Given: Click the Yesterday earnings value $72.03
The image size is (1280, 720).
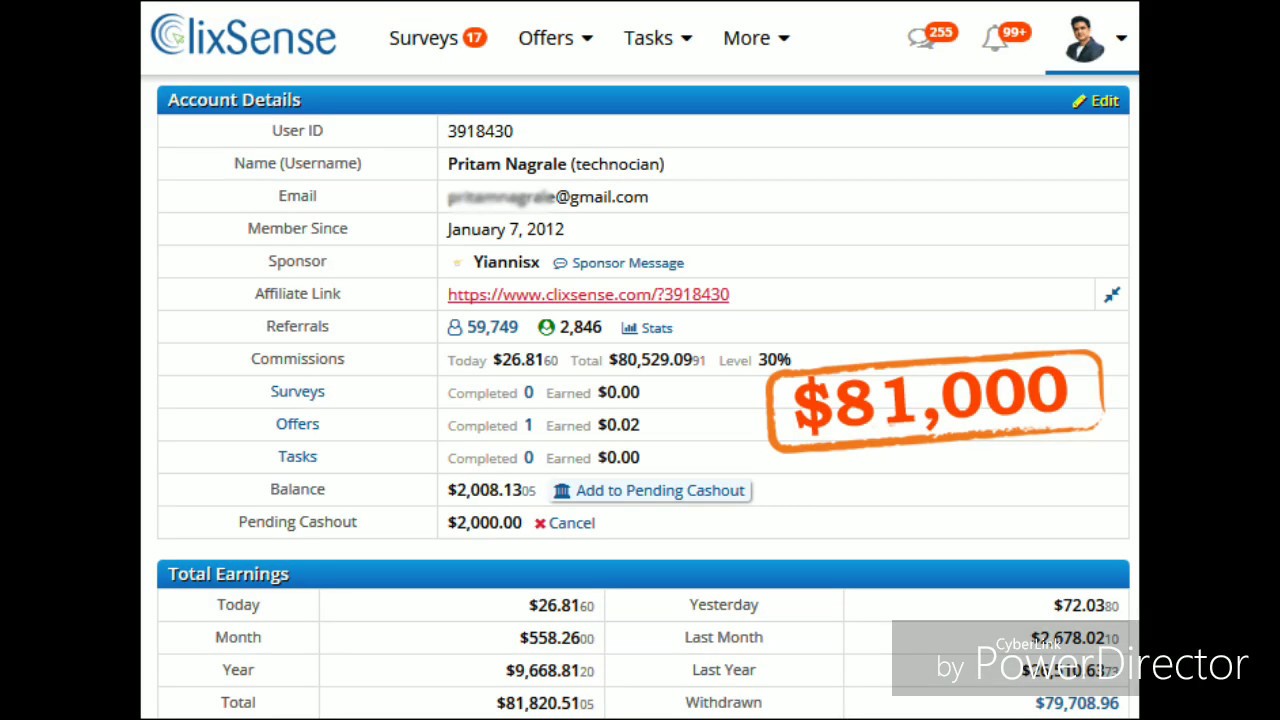Looking at the screenshot, I should (1086, 605).
